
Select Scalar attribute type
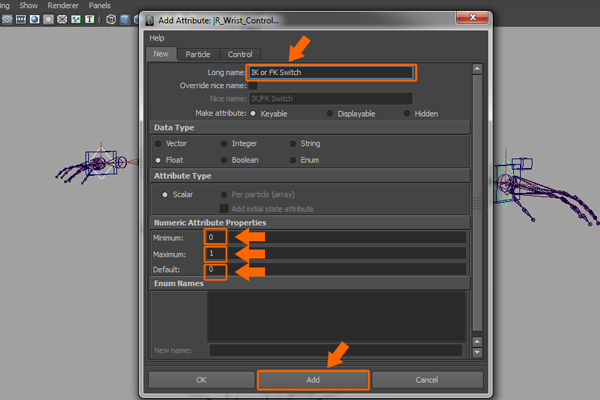point(165,194)
